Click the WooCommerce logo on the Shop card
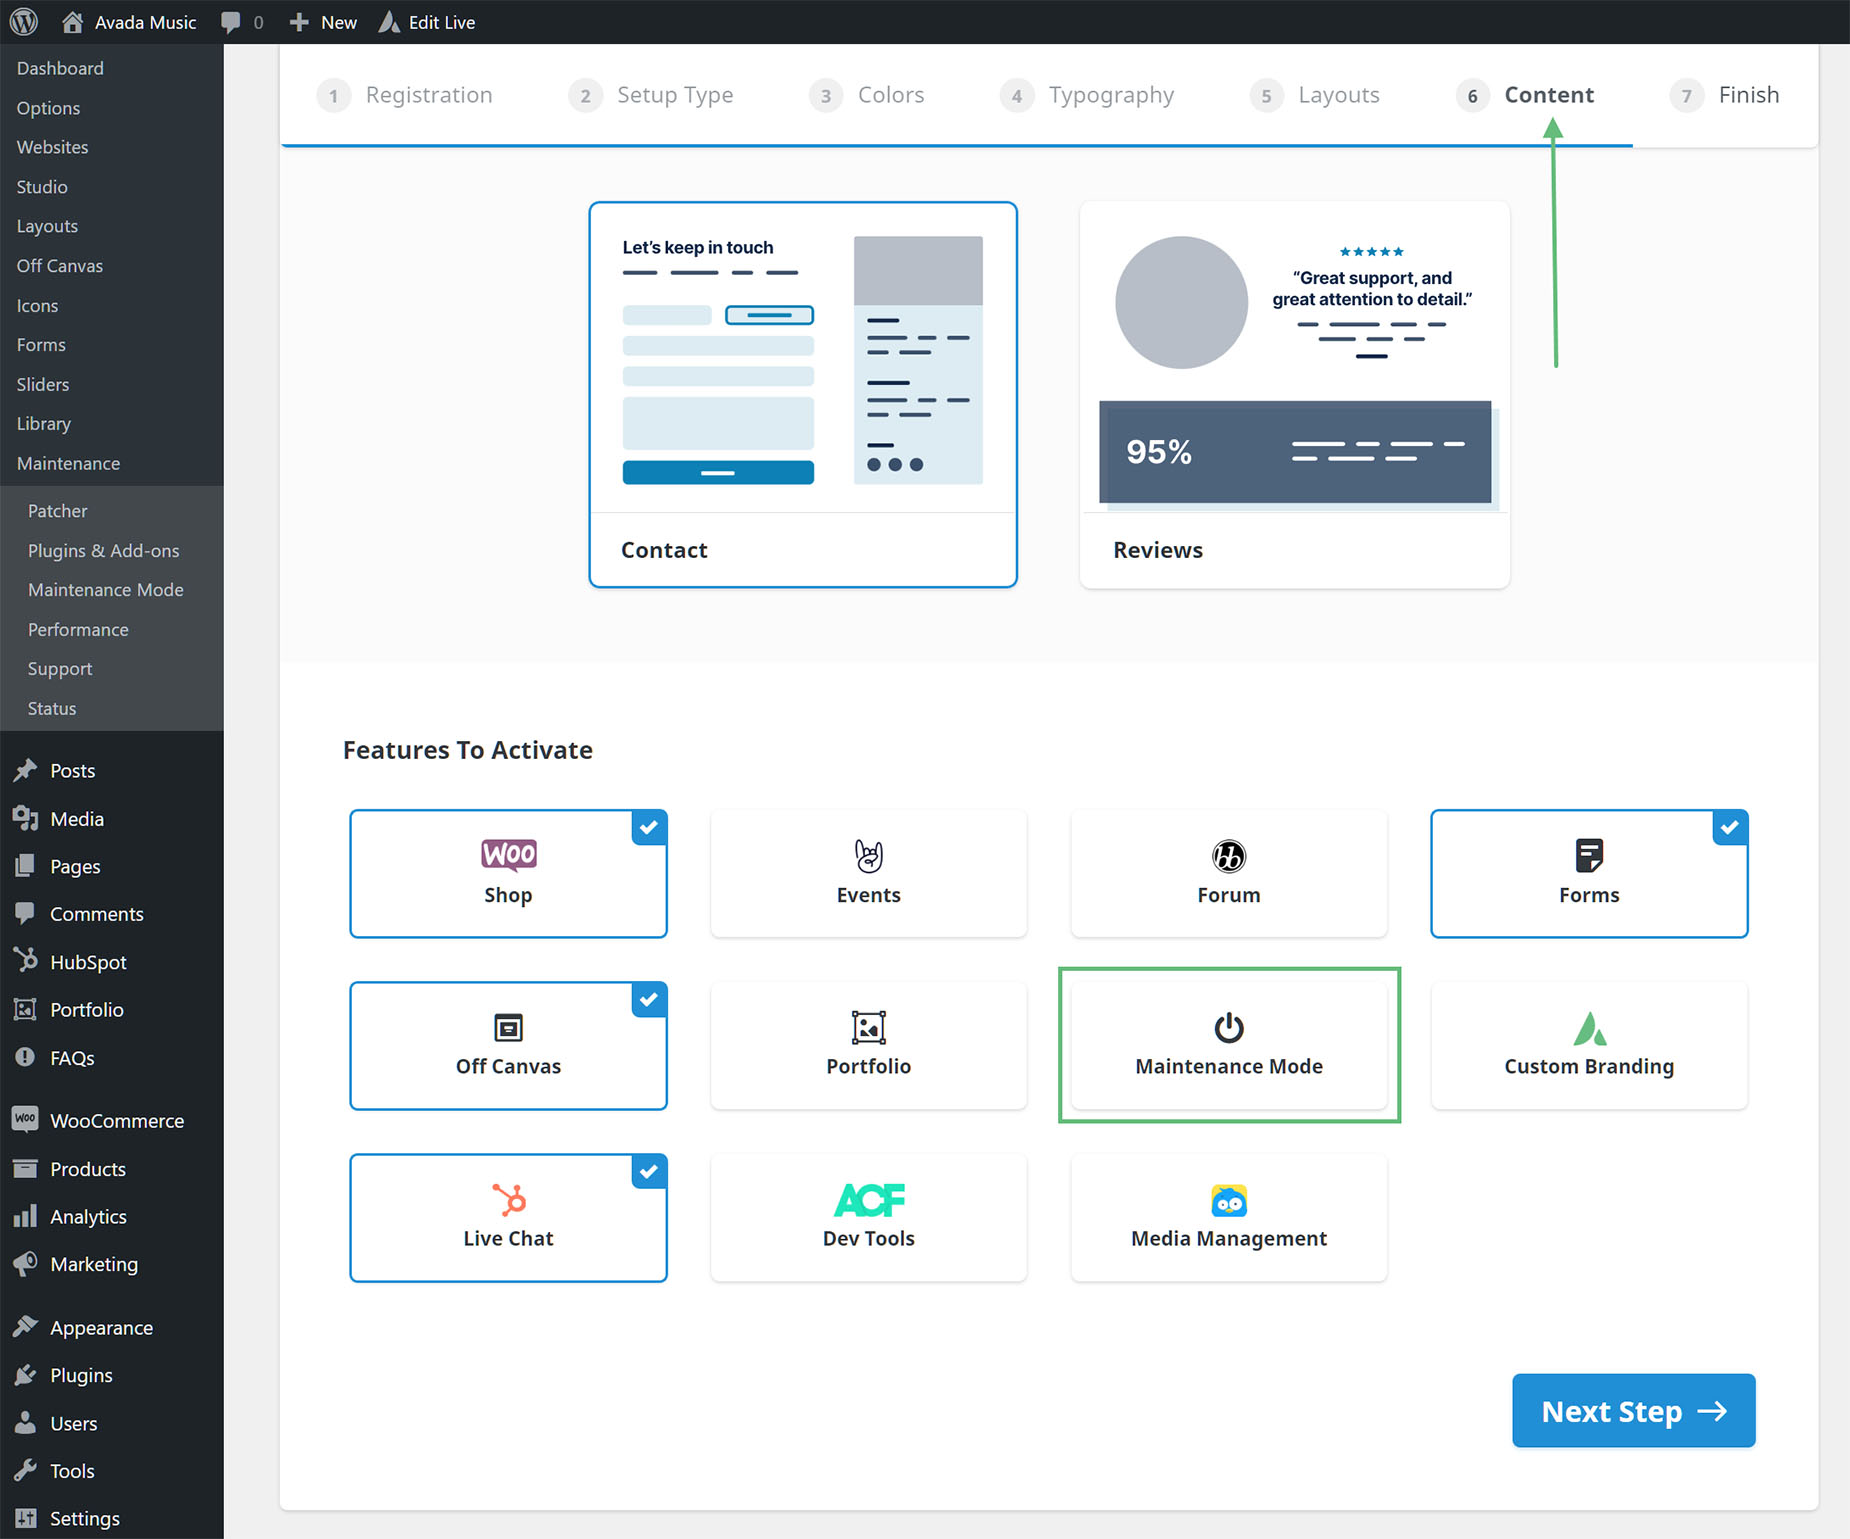The width and height of the screenshot is (1850, 1539). [x=508, y=854]
